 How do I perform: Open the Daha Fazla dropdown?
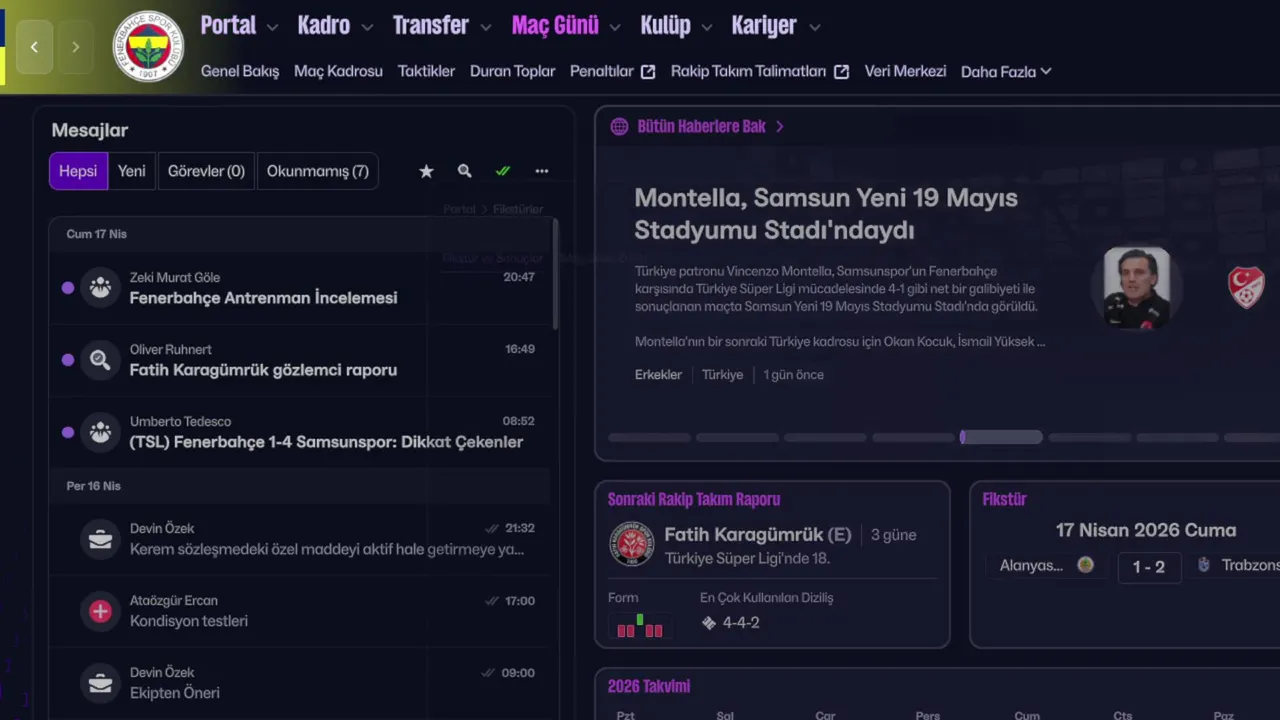(1006, 72)
